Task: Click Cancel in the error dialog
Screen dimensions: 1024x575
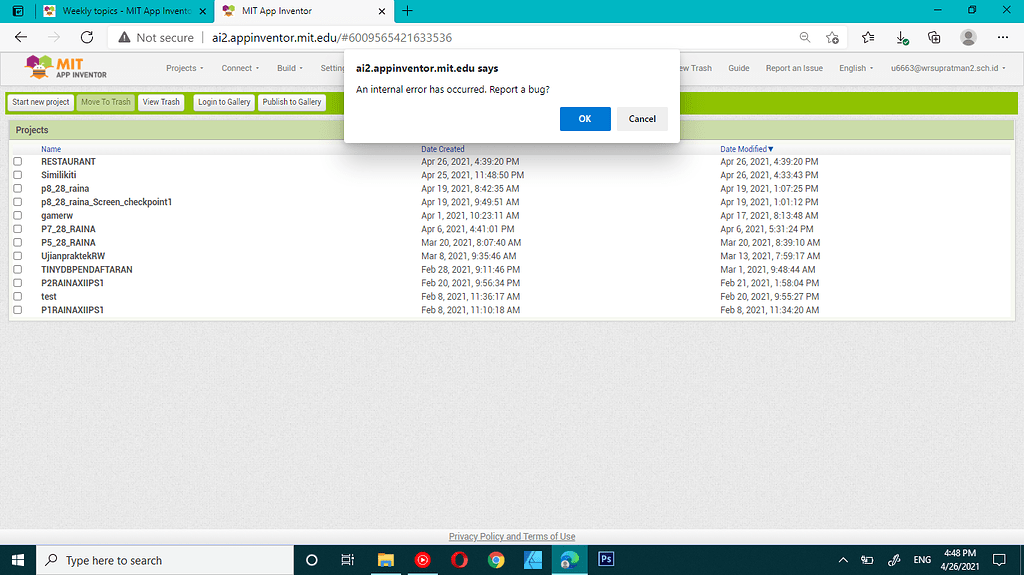Action: (x=642, y=118)
